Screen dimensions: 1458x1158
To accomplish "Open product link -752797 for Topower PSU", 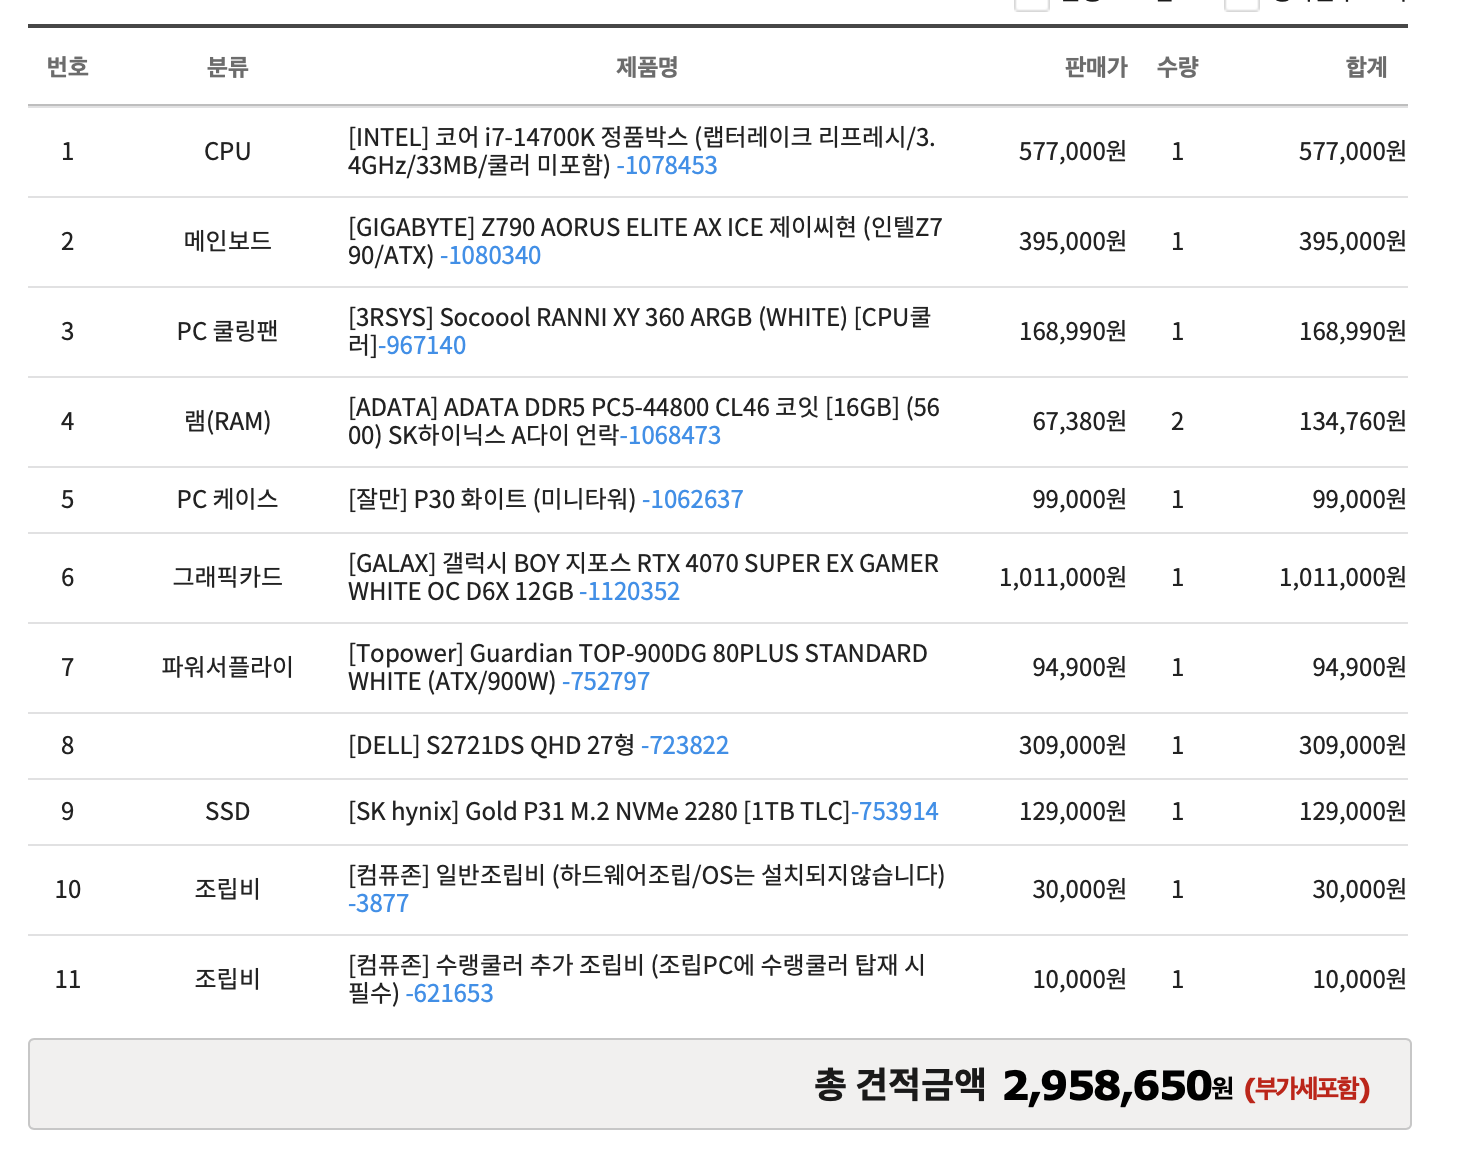I will click(x=606, y=682).
